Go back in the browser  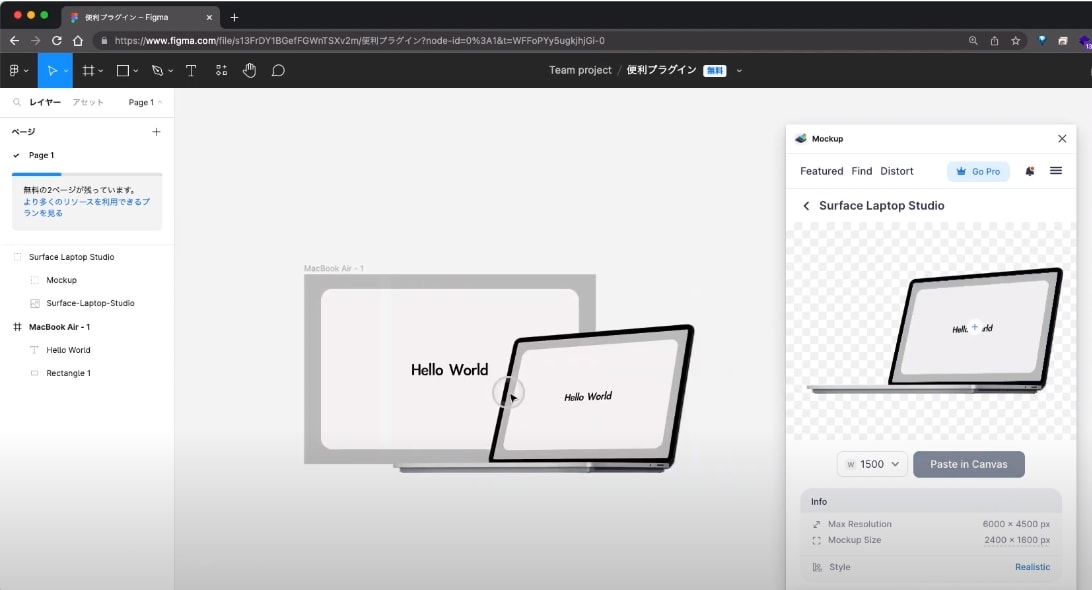[14, 40]
